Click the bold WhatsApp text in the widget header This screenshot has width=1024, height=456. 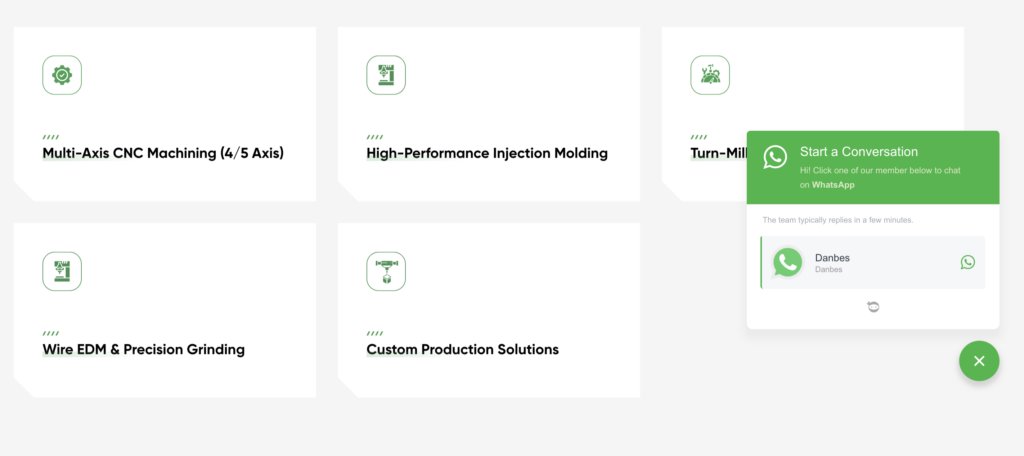coord(833,185)
